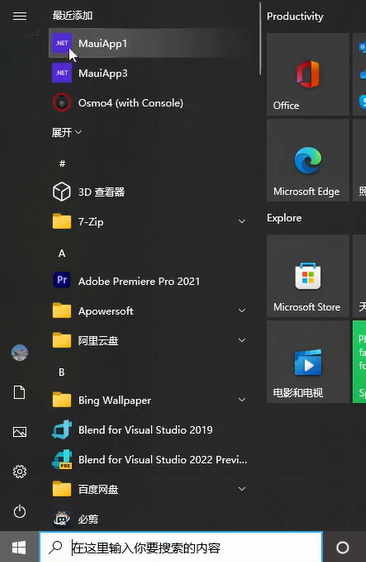Open the 电影和电视 tile
Viewport: 366px width, 562px height.
(308, 362)
